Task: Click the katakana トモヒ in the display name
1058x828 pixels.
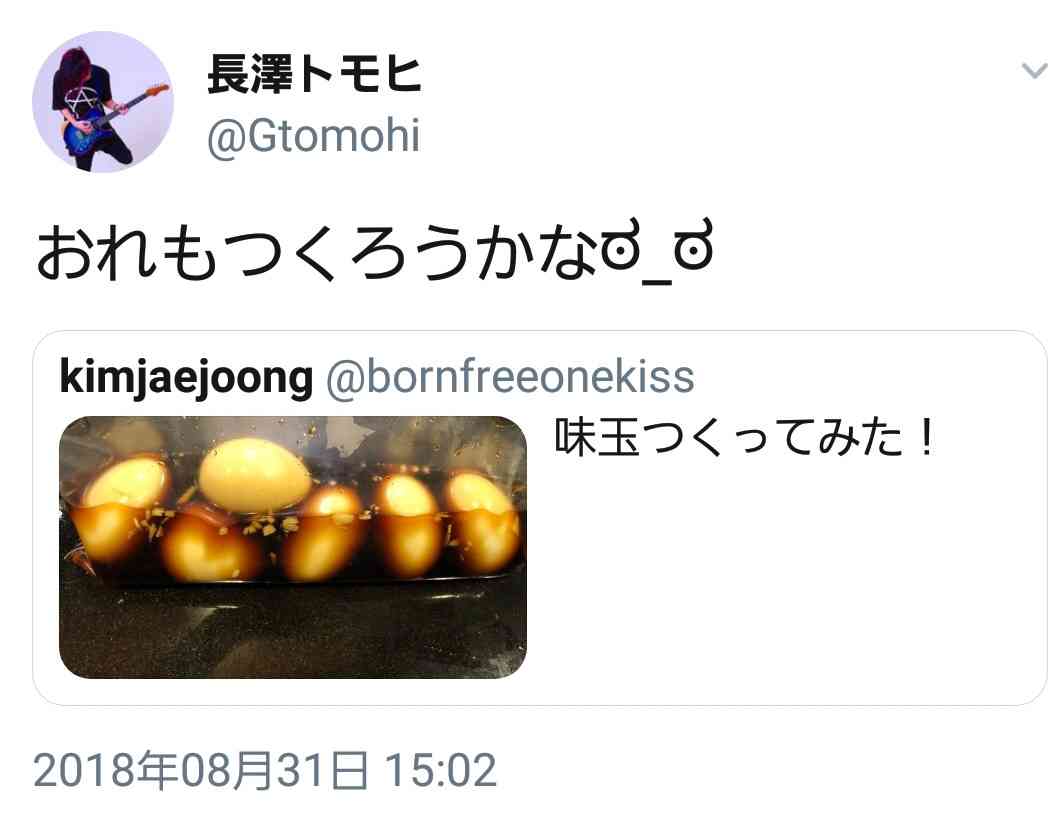Action: 360,74
